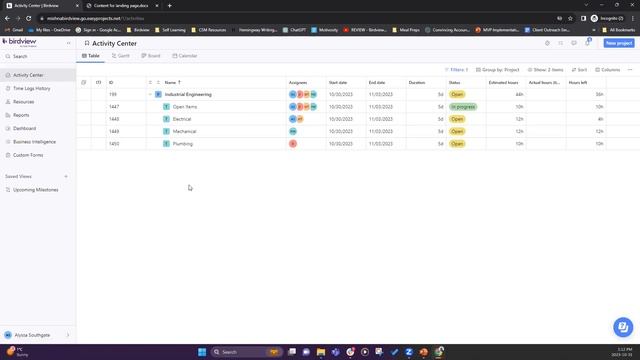Click the Status column header
This screenshot has width=640, height=360.
click(x=454, y=82)
